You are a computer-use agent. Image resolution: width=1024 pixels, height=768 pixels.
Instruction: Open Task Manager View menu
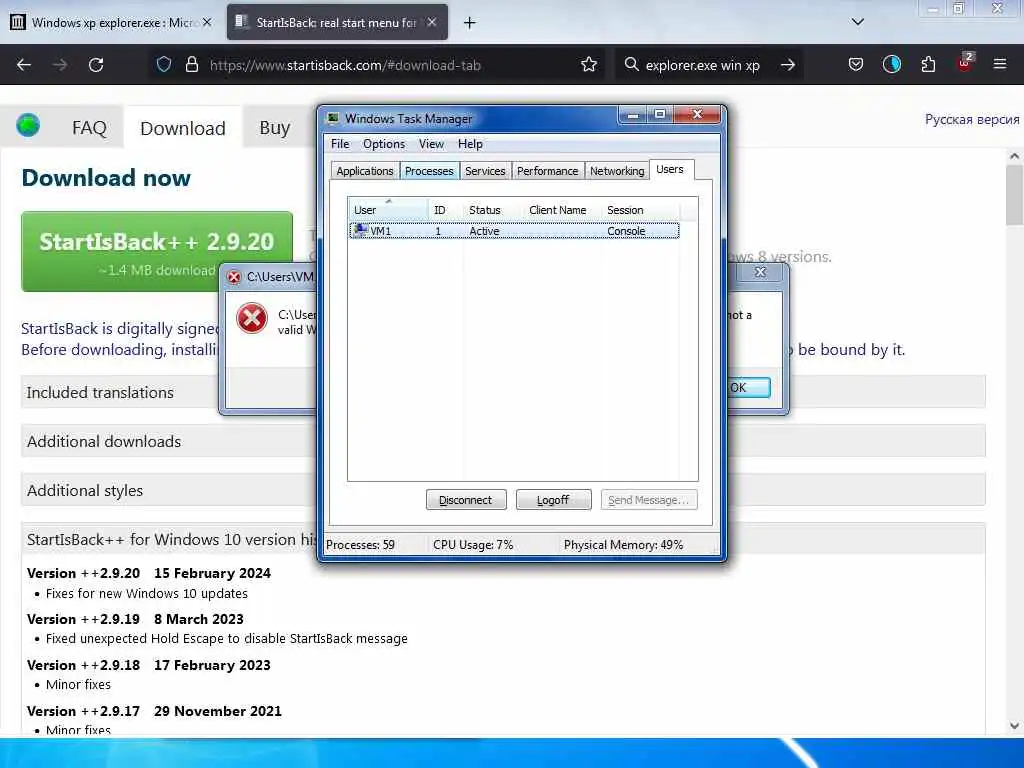[431, 144]
